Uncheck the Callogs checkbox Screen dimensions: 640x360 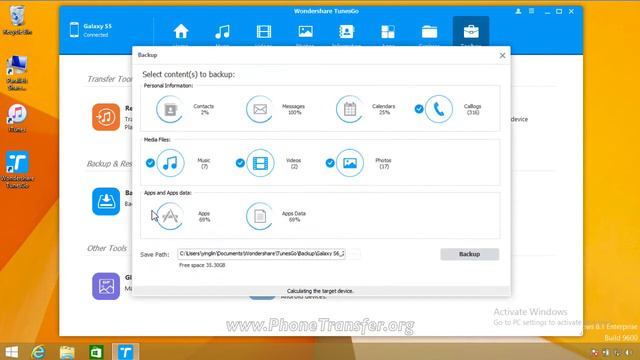pyautogui.click(x=419, y=109)
